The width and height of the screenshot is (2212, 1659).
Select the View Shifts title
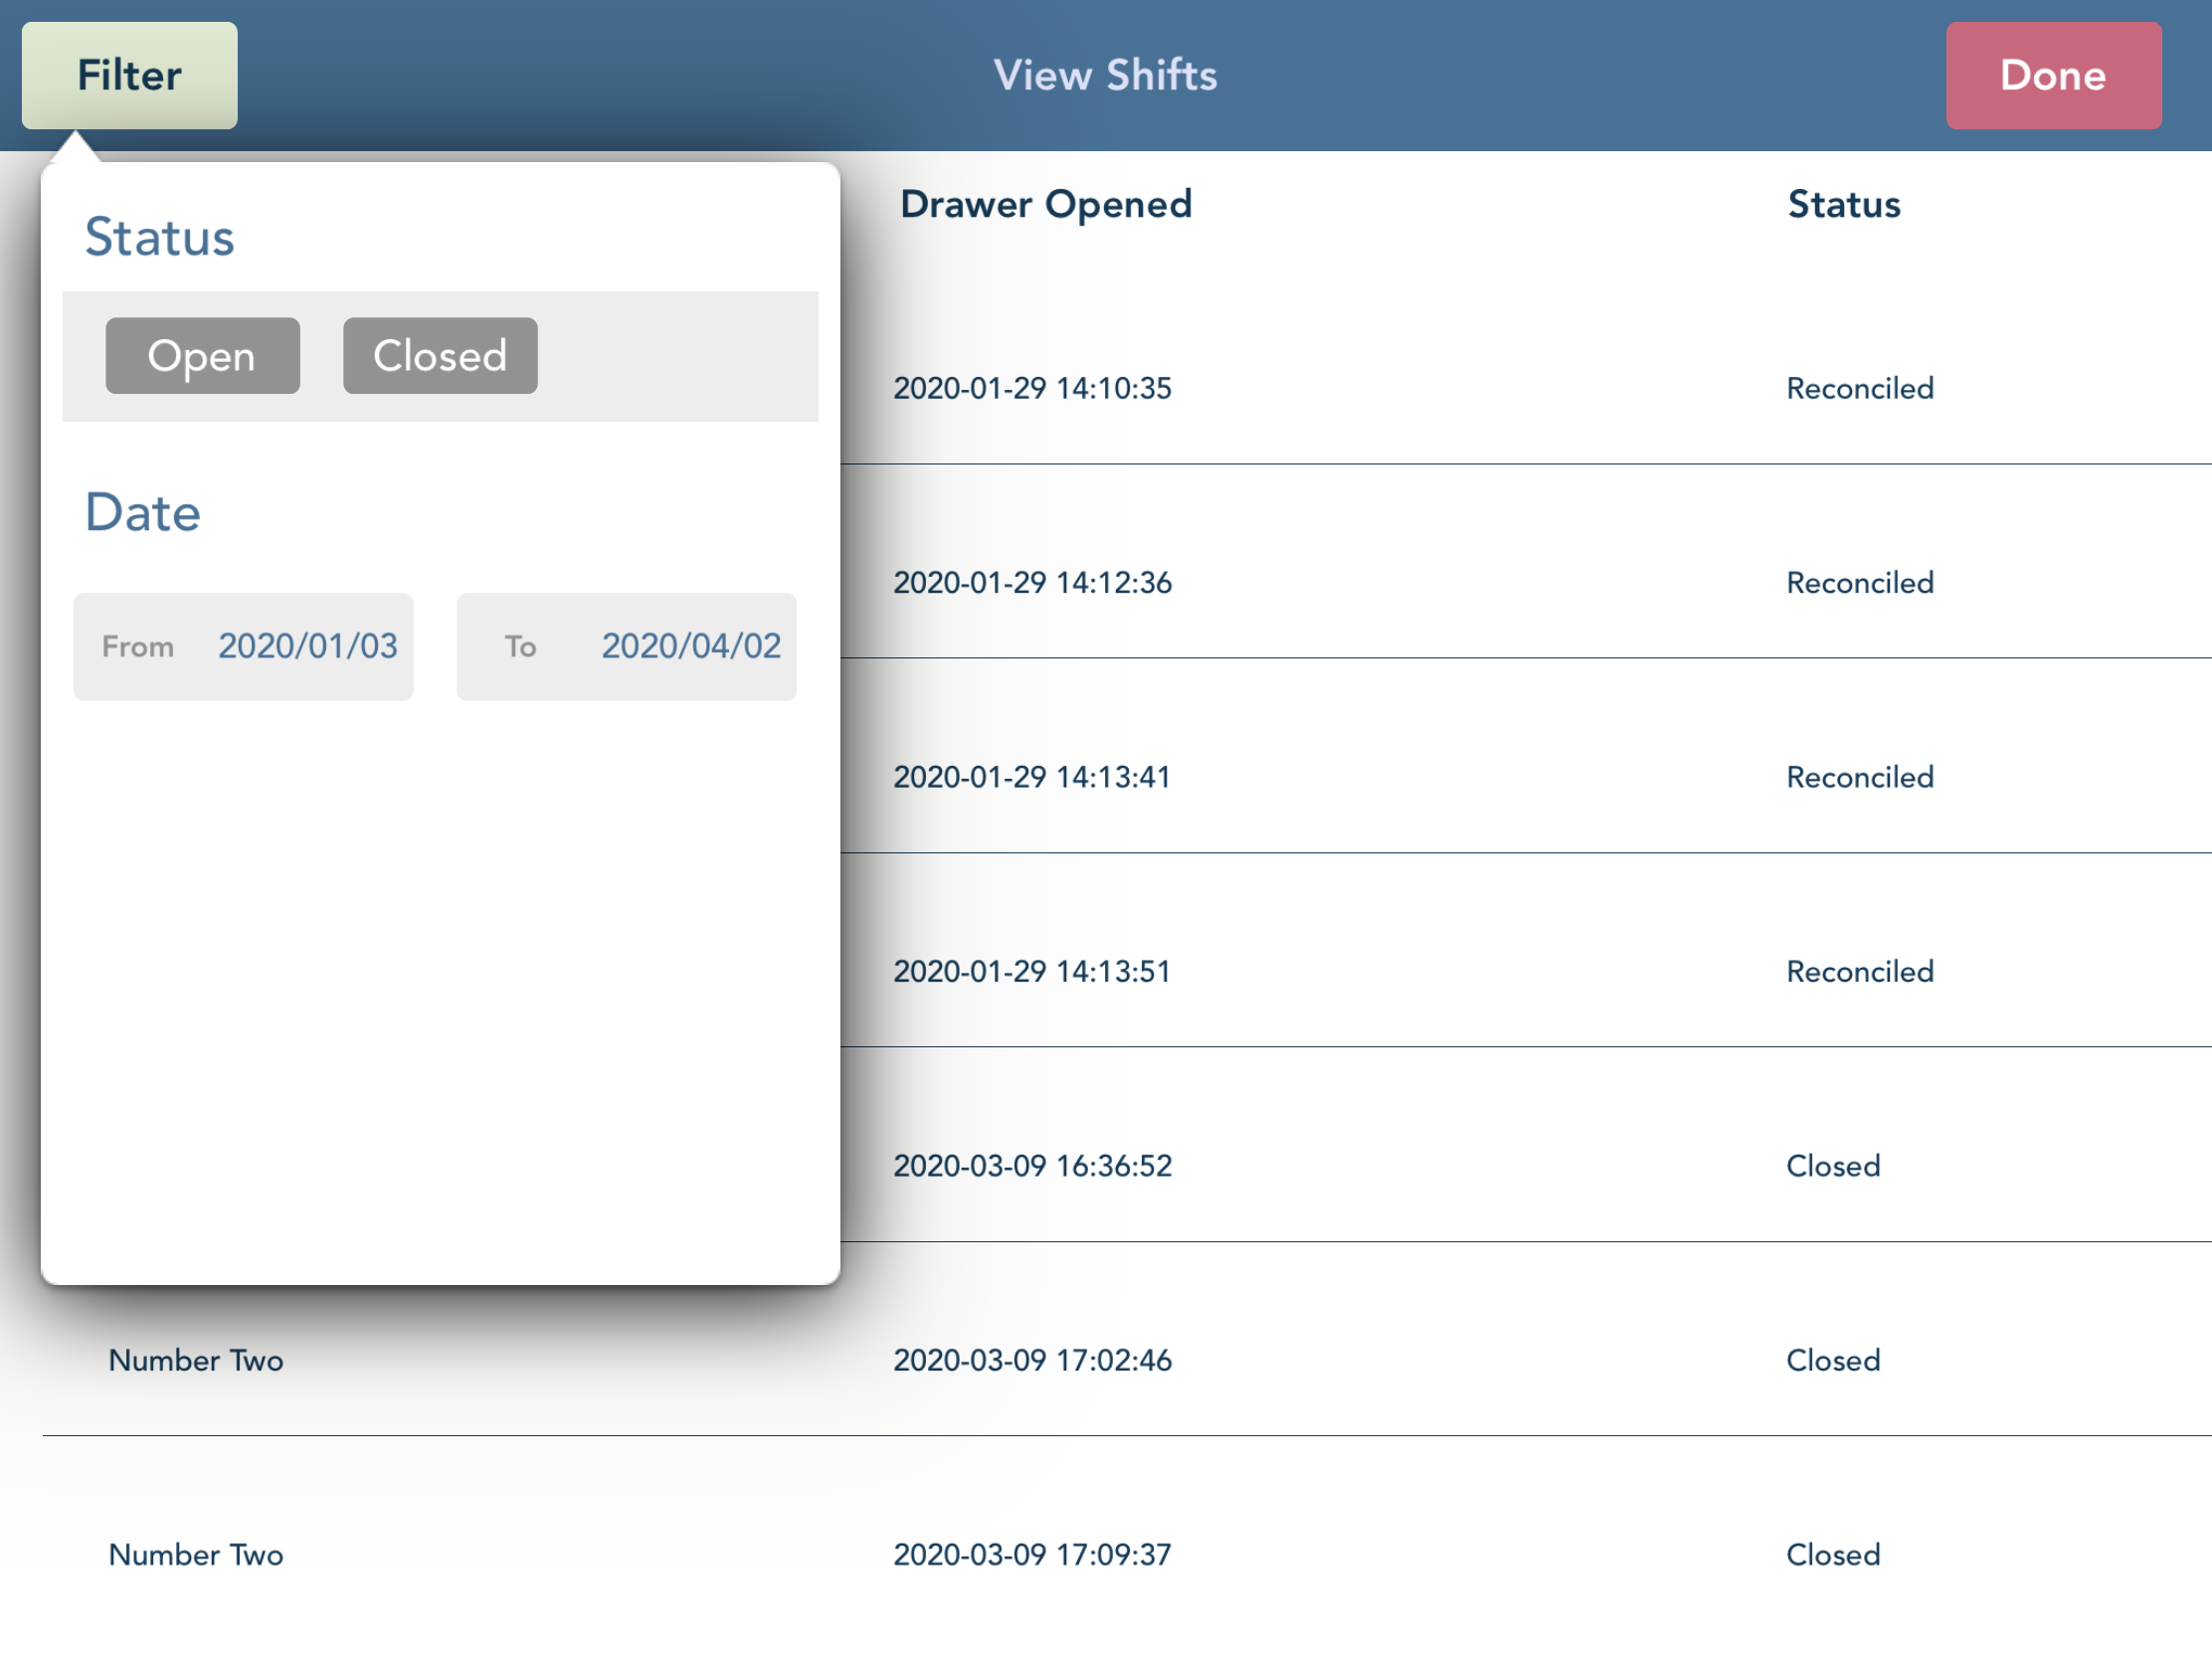coord(1105,74)
